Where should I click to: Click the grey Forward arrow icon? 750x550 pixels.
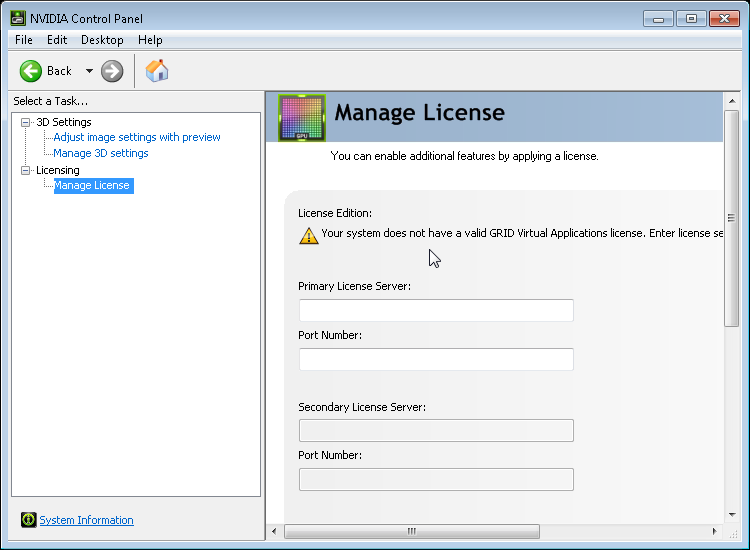coord(112,71)
